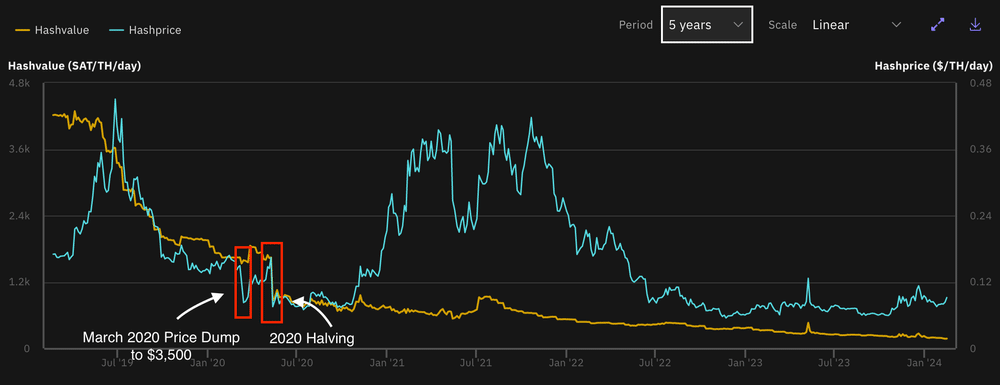Download the chart data
The width and height of the screenshot is (1000, 385).
974,25
